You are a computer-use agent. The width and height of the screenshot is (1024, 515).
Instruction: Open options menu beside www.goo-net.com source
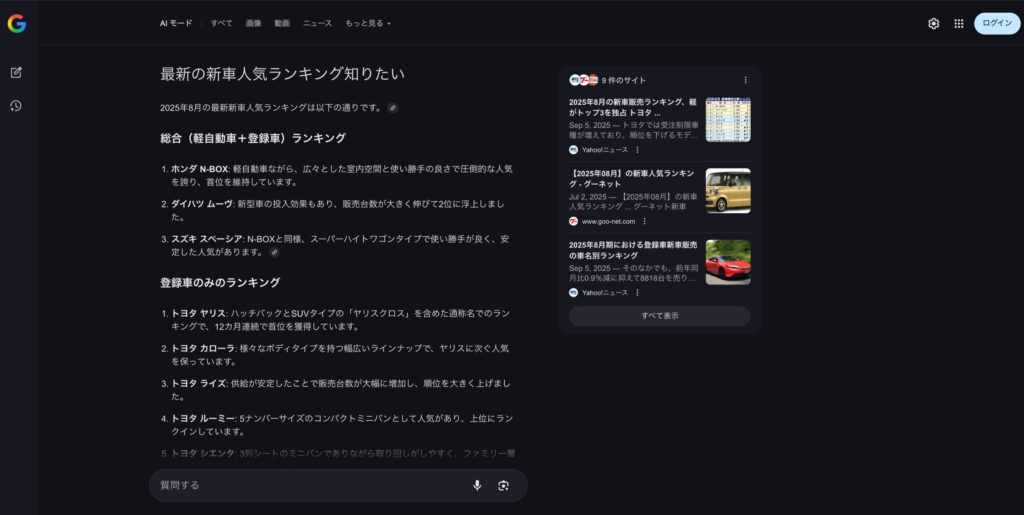coord(644,221)
